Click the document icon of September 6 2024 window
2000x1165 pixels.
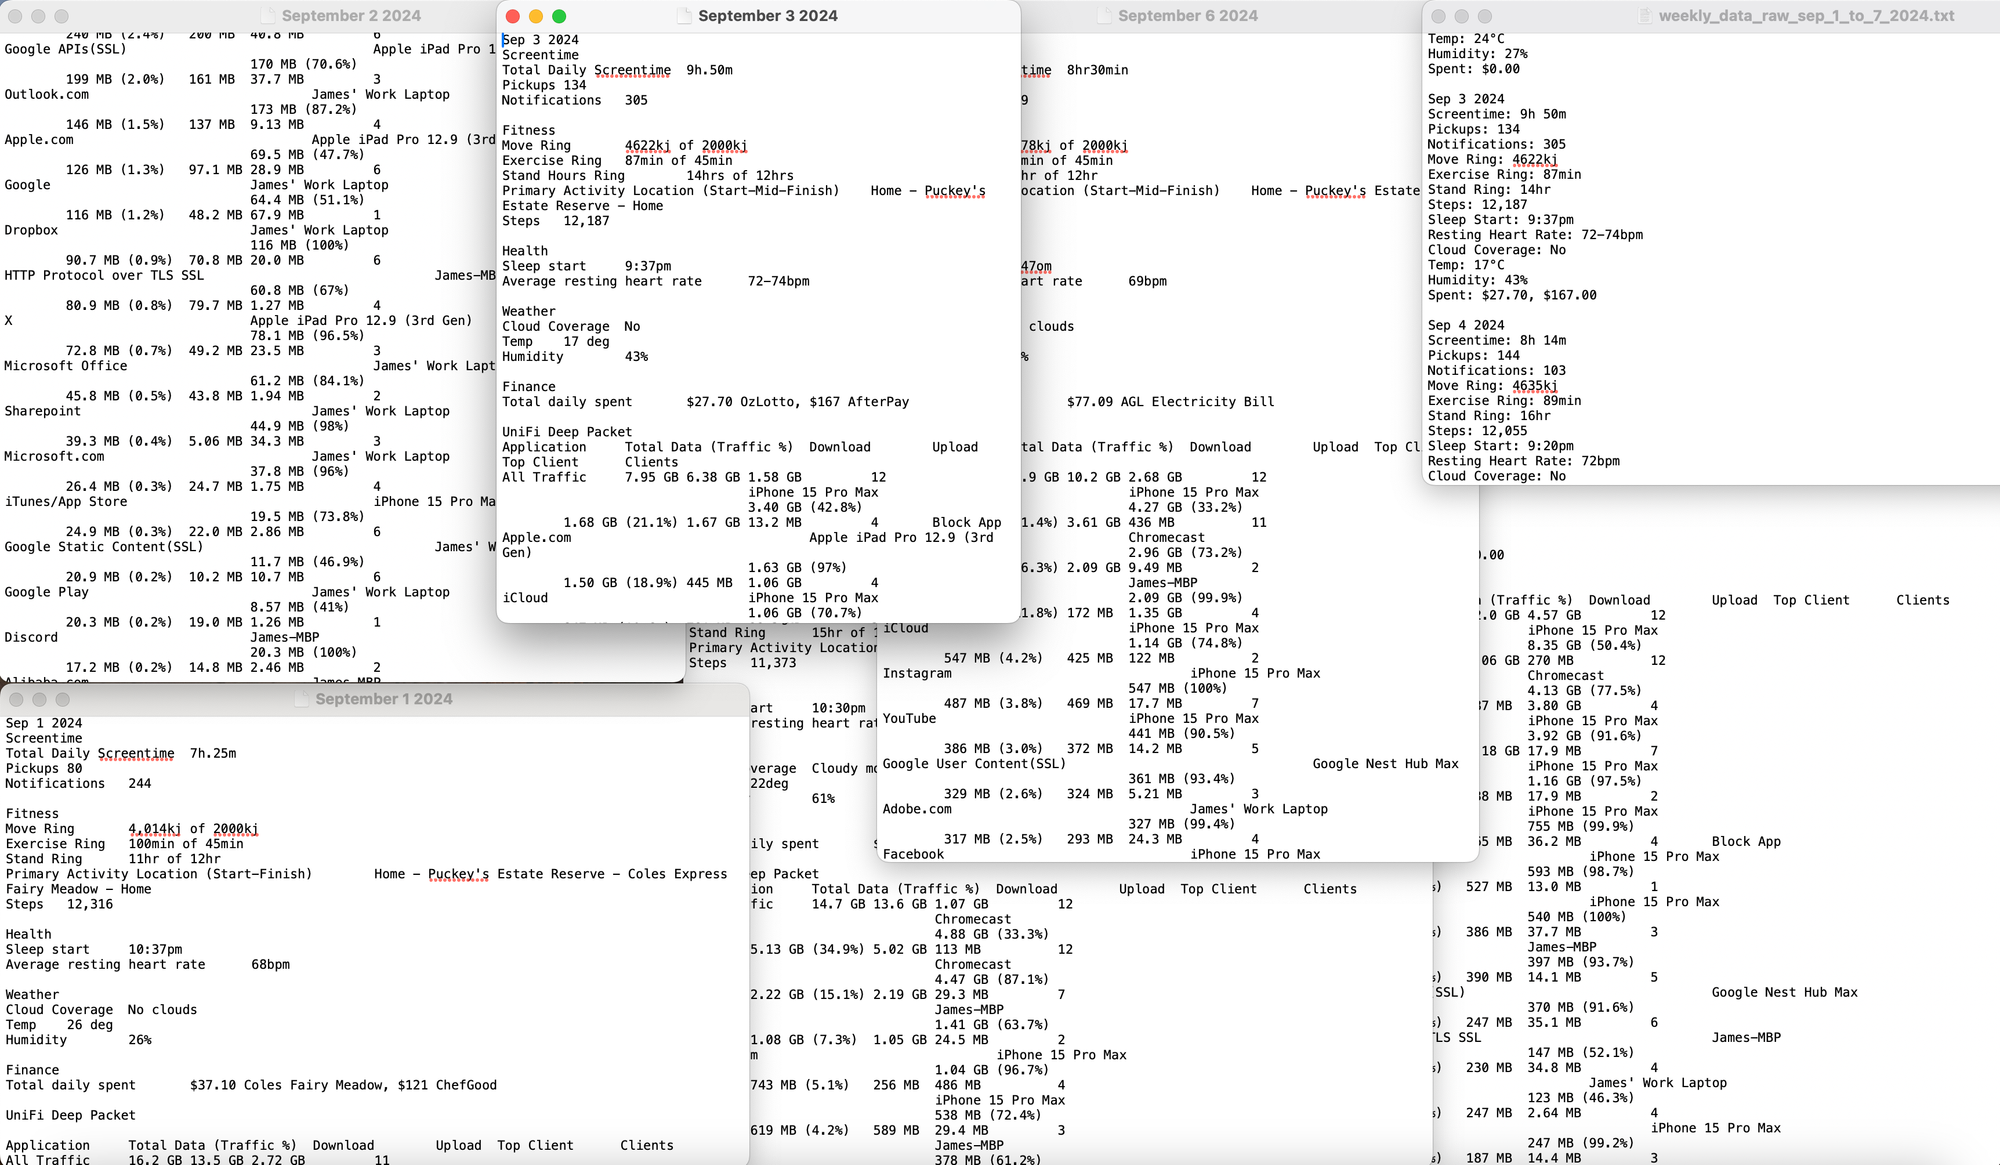tap(1104, 16)
